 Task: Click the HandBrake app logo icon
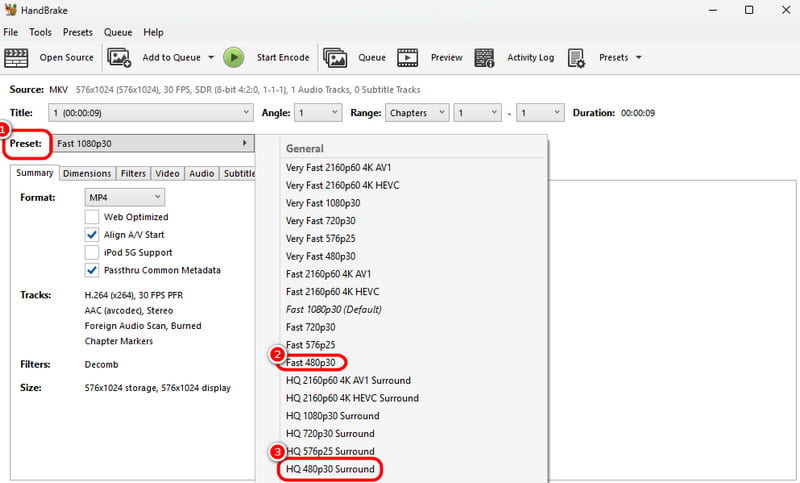tap(10, 10)
